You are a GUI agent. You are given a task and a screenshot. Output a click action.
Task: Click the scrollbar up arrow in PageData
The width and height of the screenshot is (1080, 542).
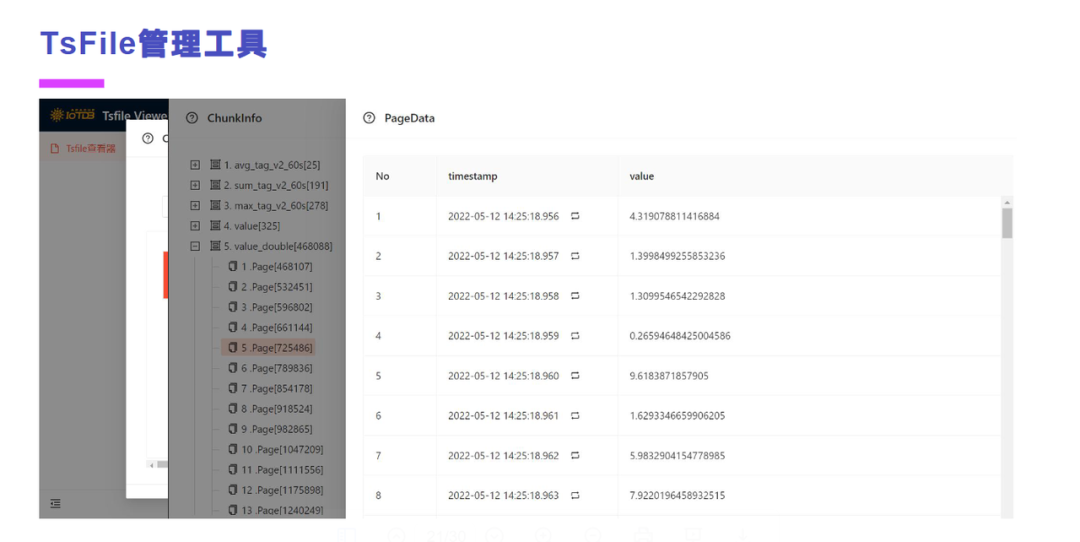pyautogui.click(x=1007, y=202)
